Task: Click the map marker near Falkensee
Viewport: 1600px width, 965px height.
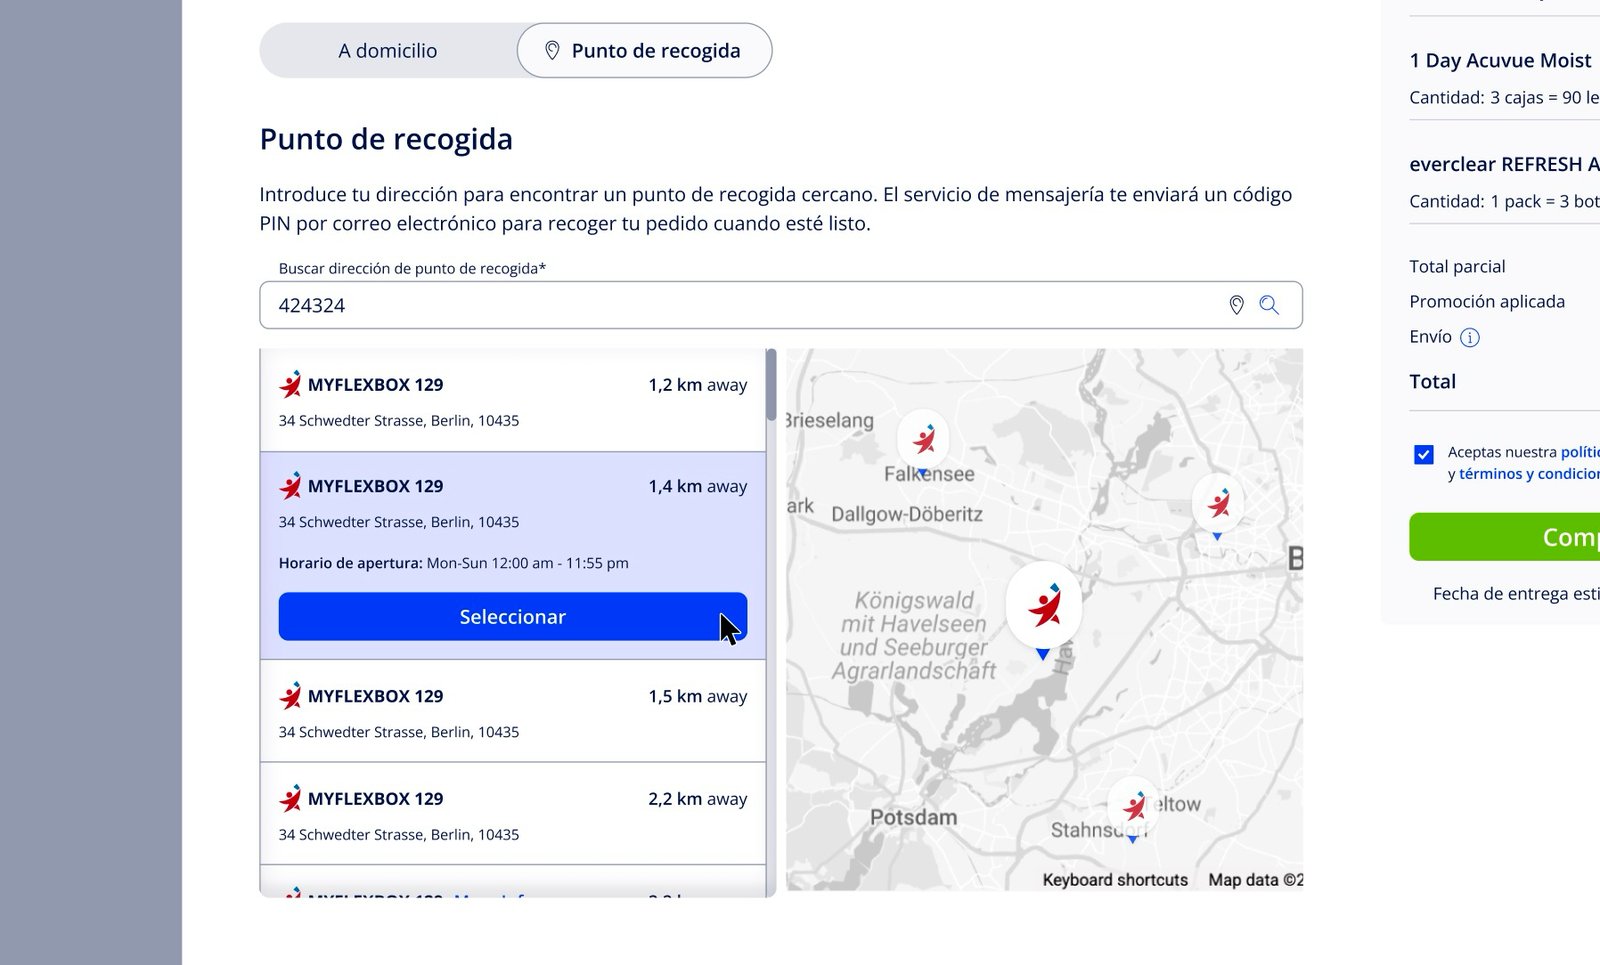Action: (923, 440)
